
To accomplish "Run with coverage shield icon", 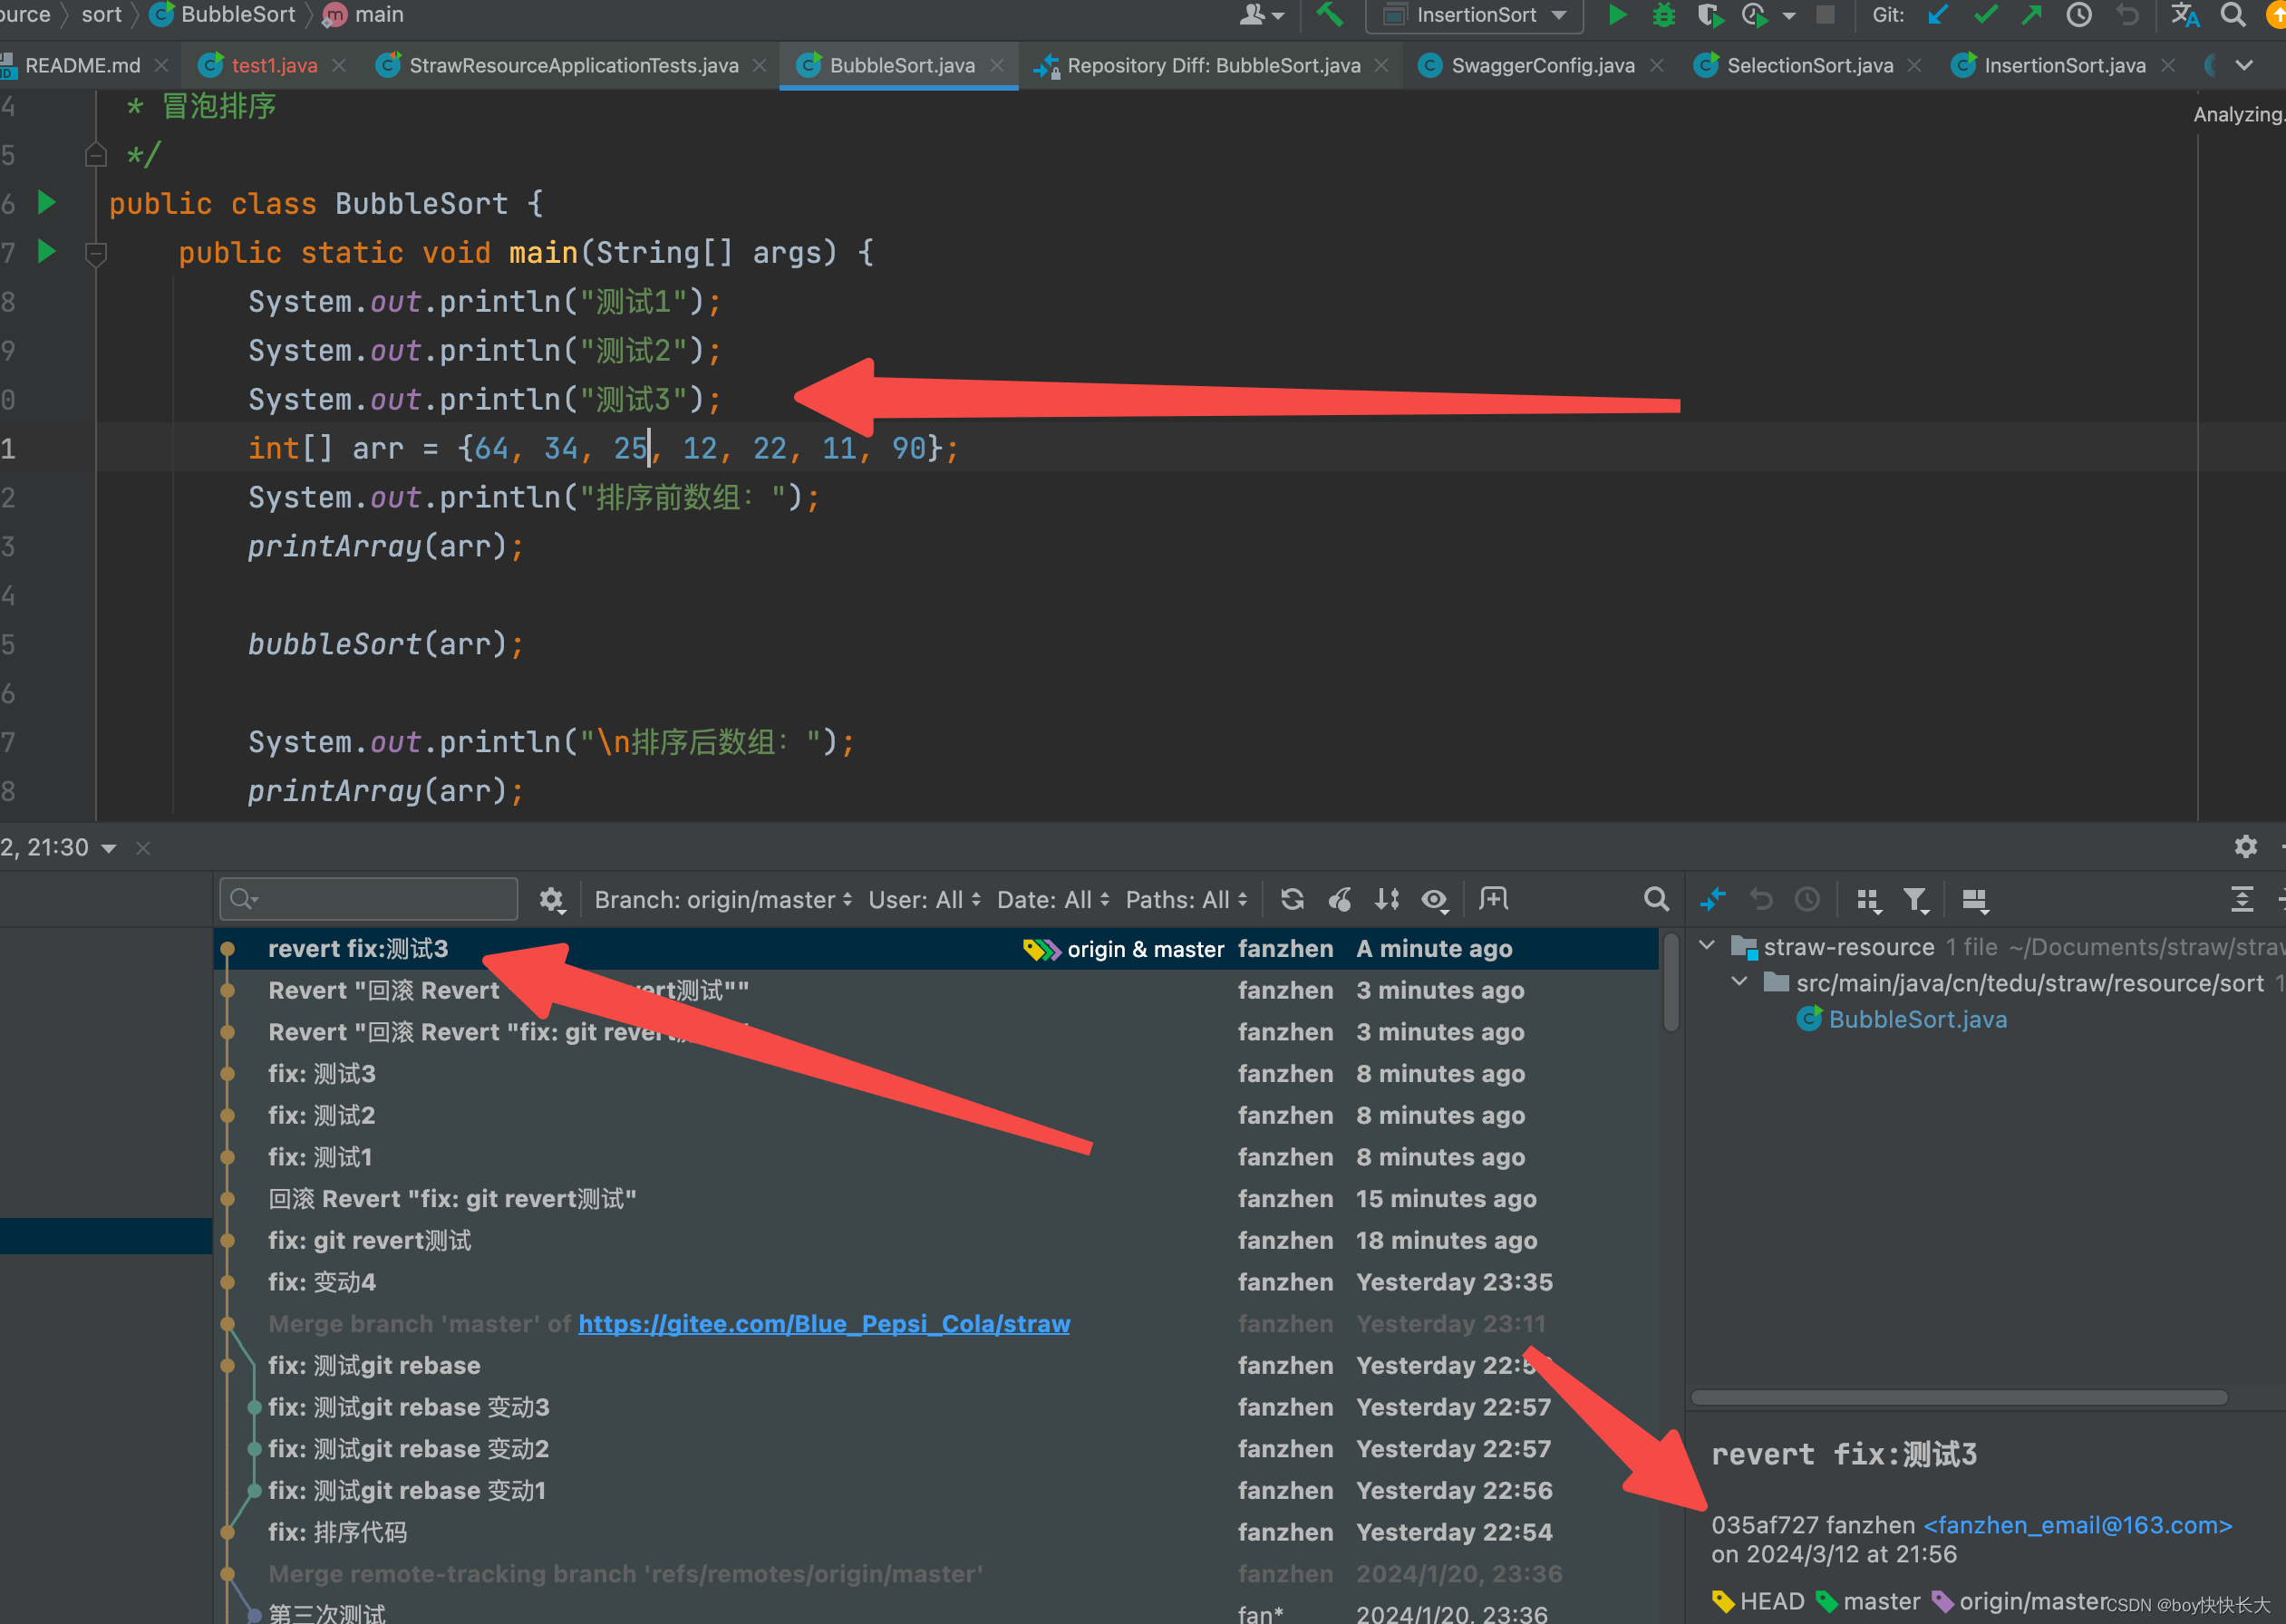I will point(1710,15).
